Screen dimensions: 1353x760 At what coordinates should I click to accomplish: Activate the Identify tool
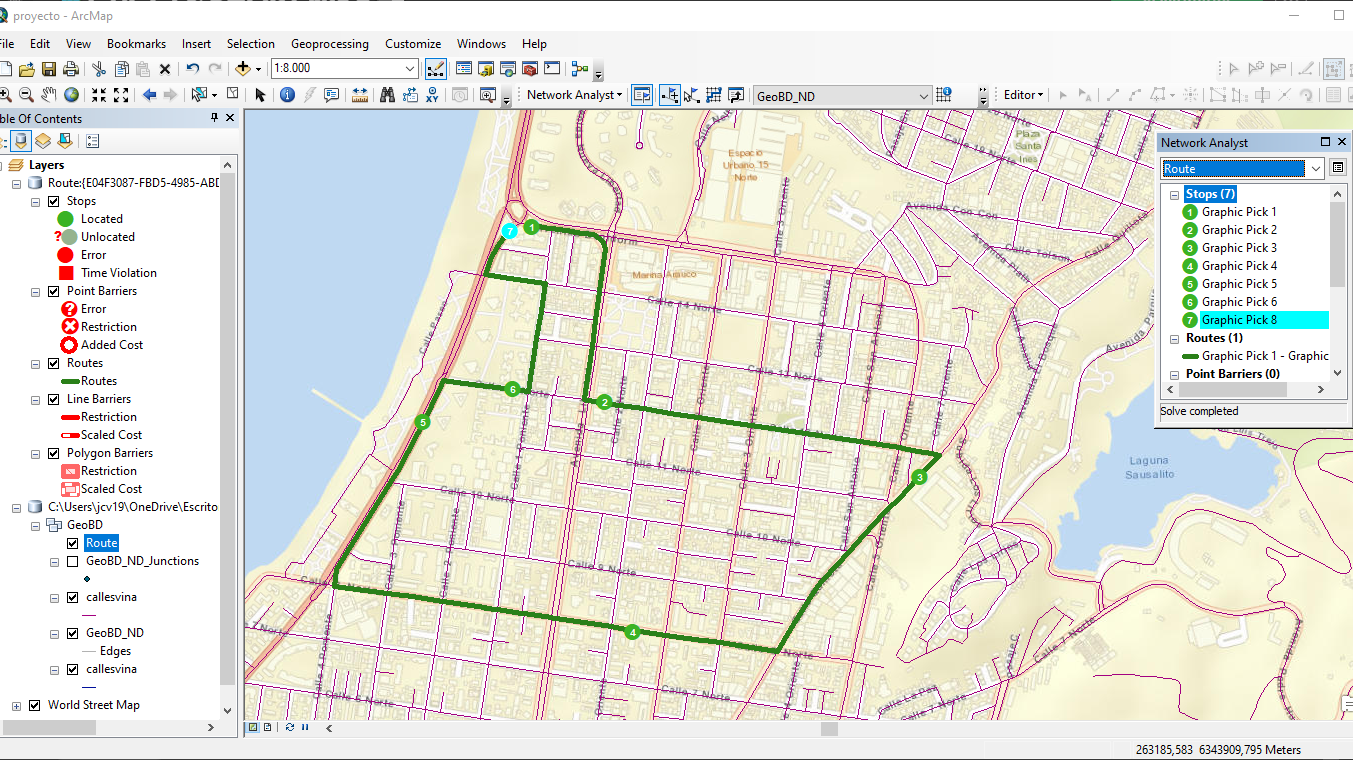287,95
